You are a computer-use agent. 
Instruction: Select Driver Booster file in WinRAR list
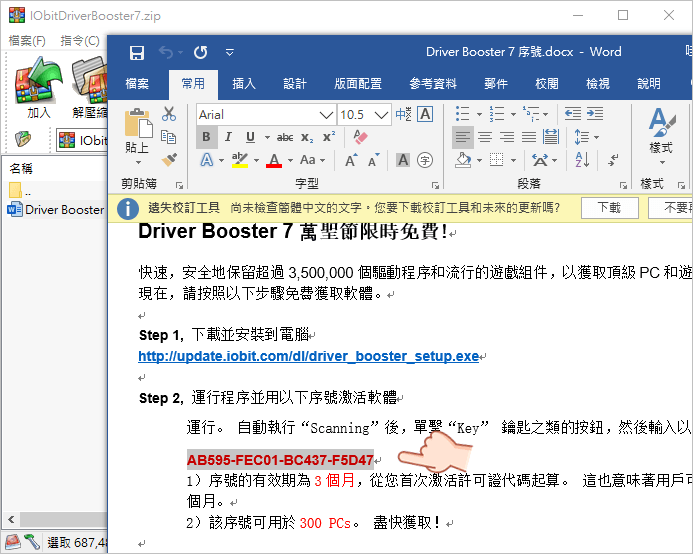tap(56, 210)
